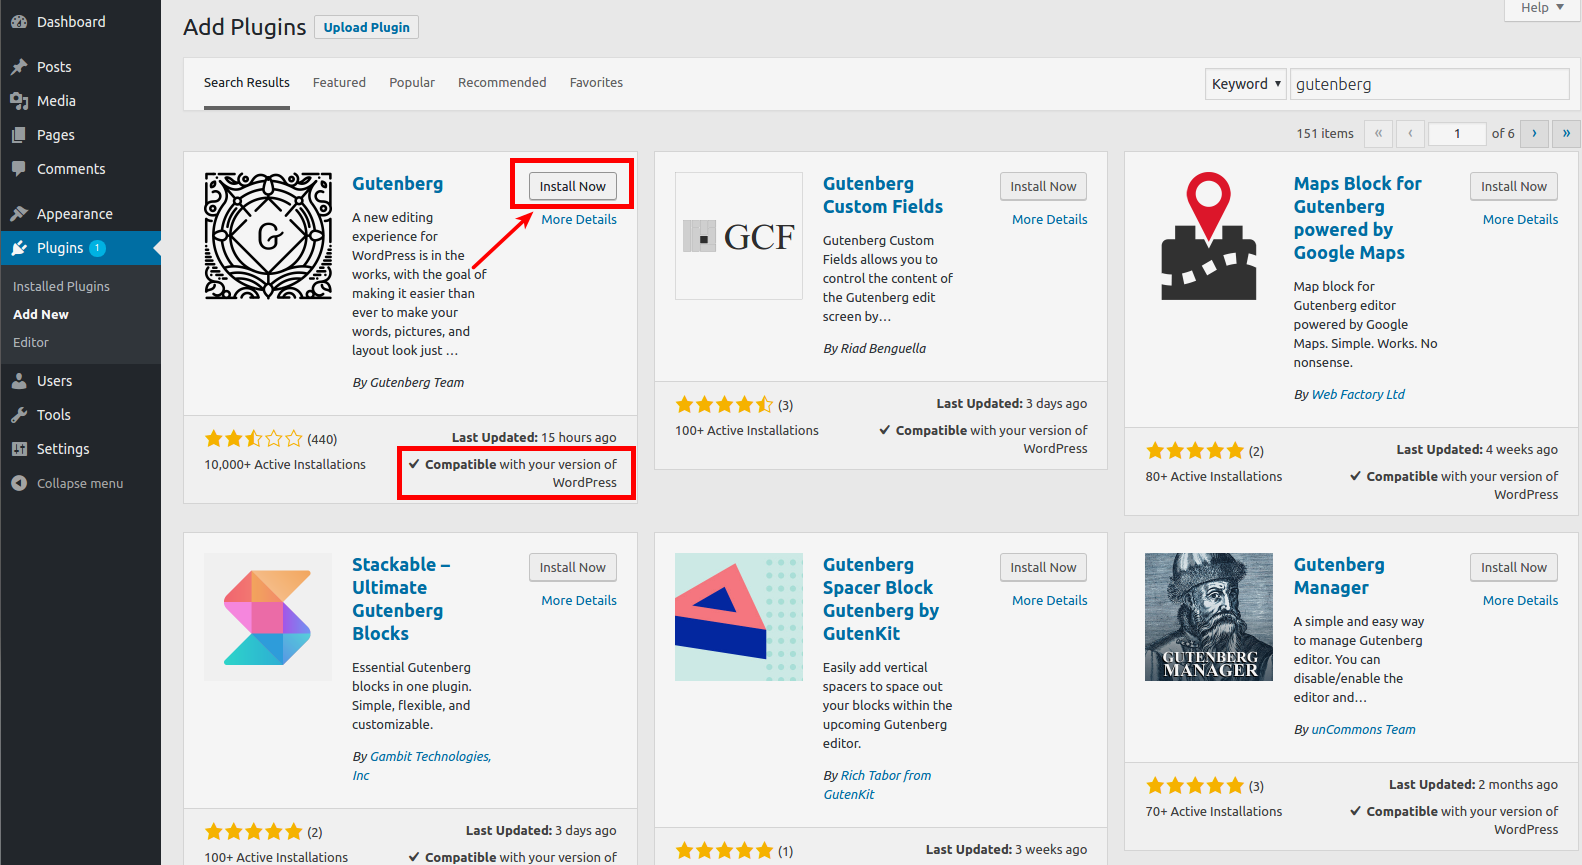Install Gutenberg Manager plugin
This screenshot has width=1582, height=865.
1514,567
